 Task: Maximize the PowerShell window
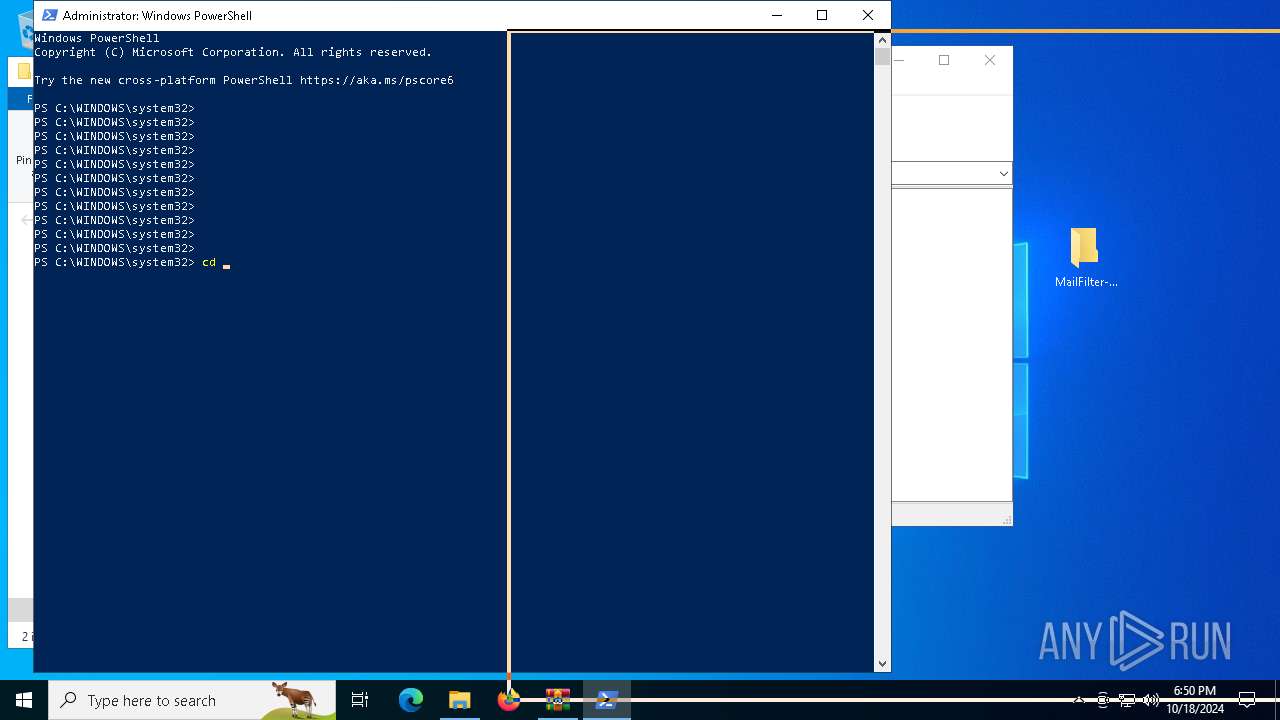822,15
